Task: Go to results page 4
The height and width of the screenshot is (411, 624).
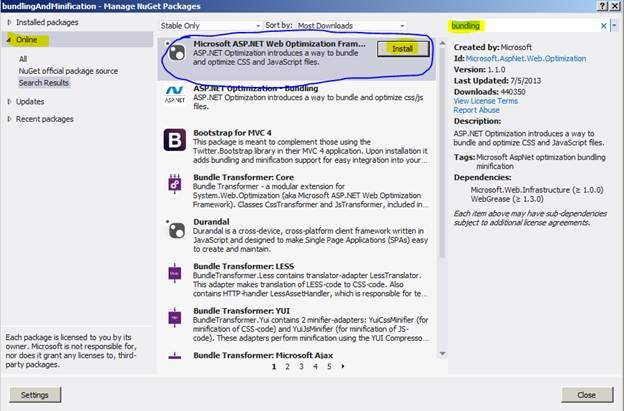Action: point(315,366)
